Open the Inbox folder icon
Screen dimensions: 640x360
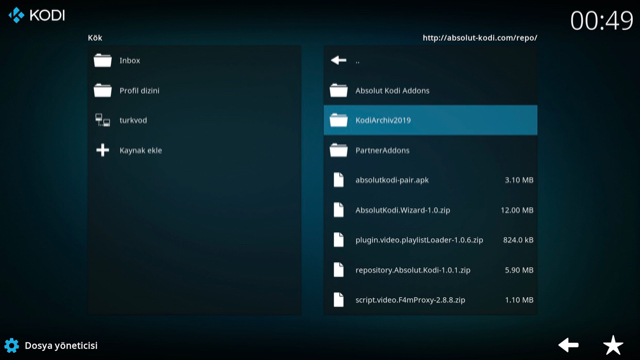[x=102, y=60]
